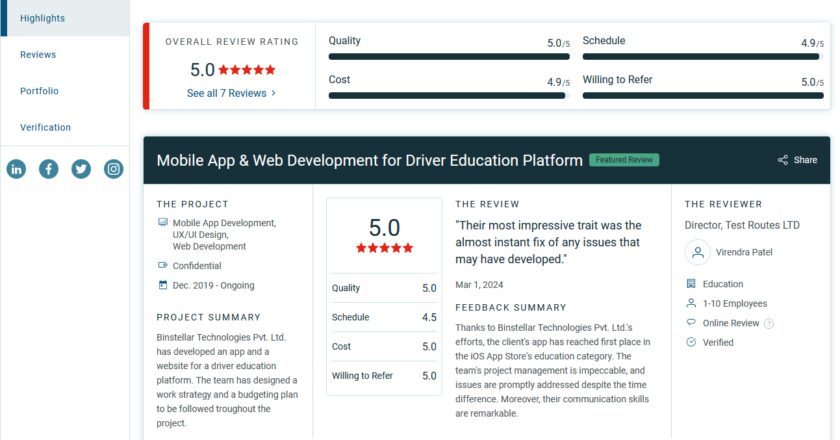Click the PROJECT SUMMARY heading

pos(208,317)
